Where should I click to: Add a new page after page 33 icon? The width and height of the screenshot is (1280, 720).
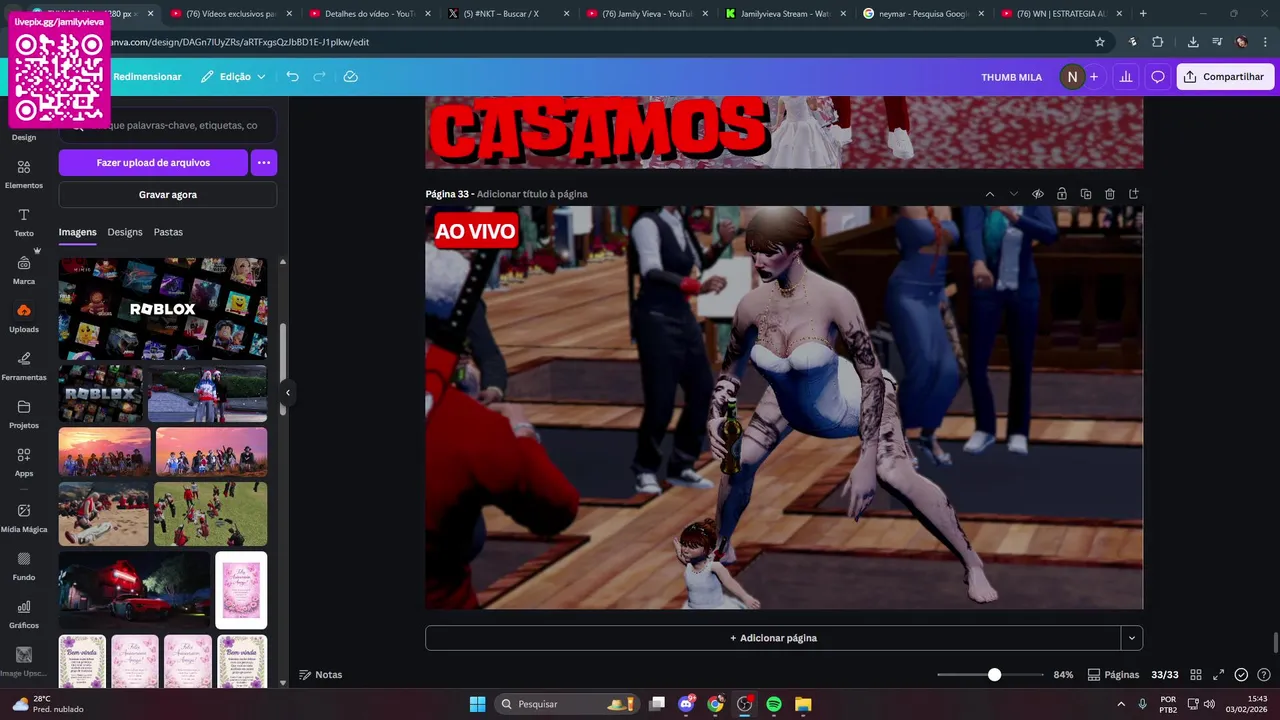(1134, 194)
